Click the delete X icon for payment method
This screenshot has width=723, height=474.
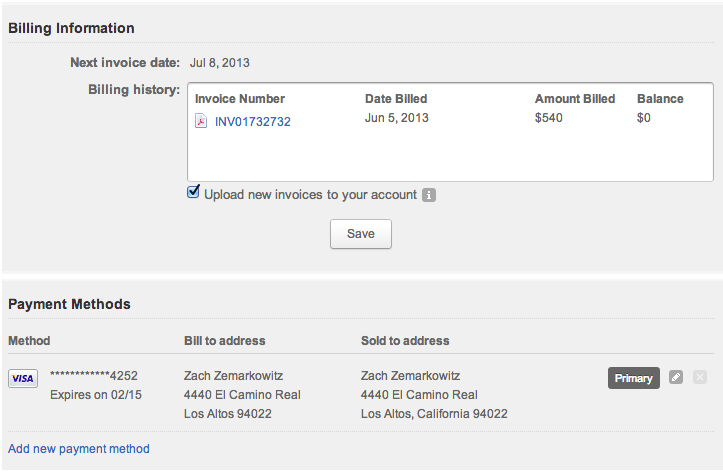tap(699, 377)
